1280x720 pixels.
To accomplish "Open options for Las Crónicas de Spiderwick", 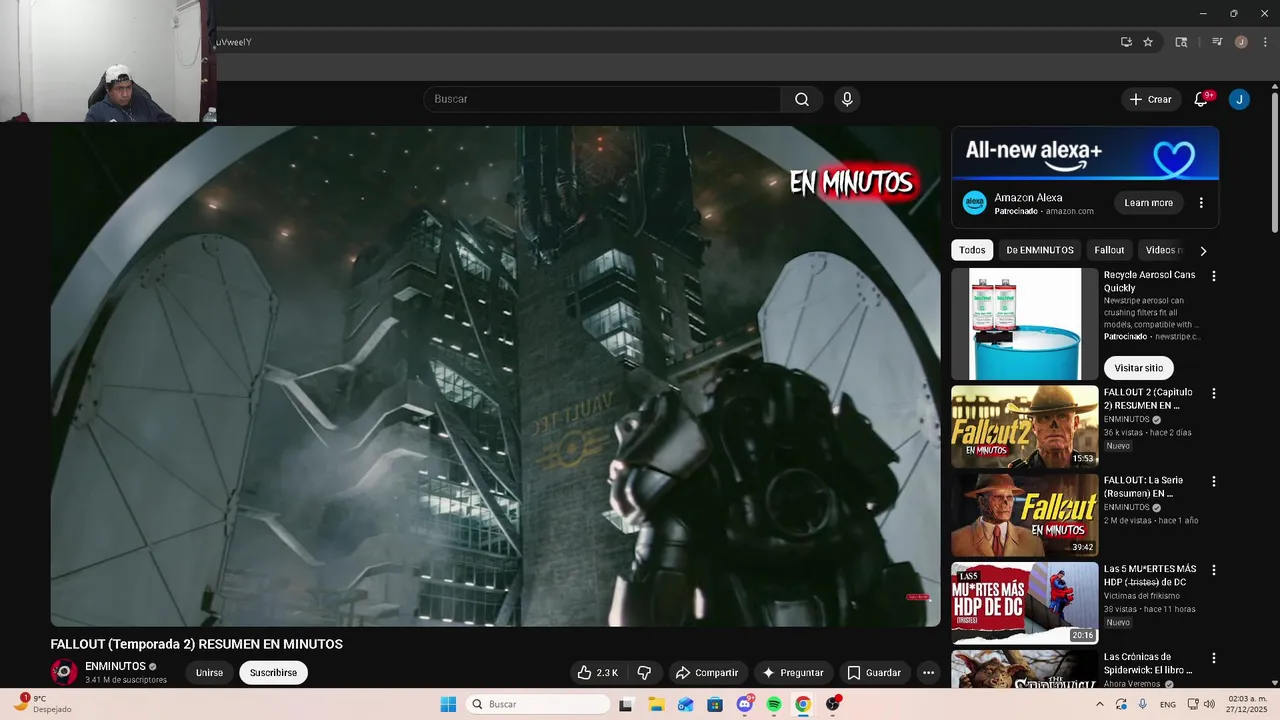I will coord(1214,659).
